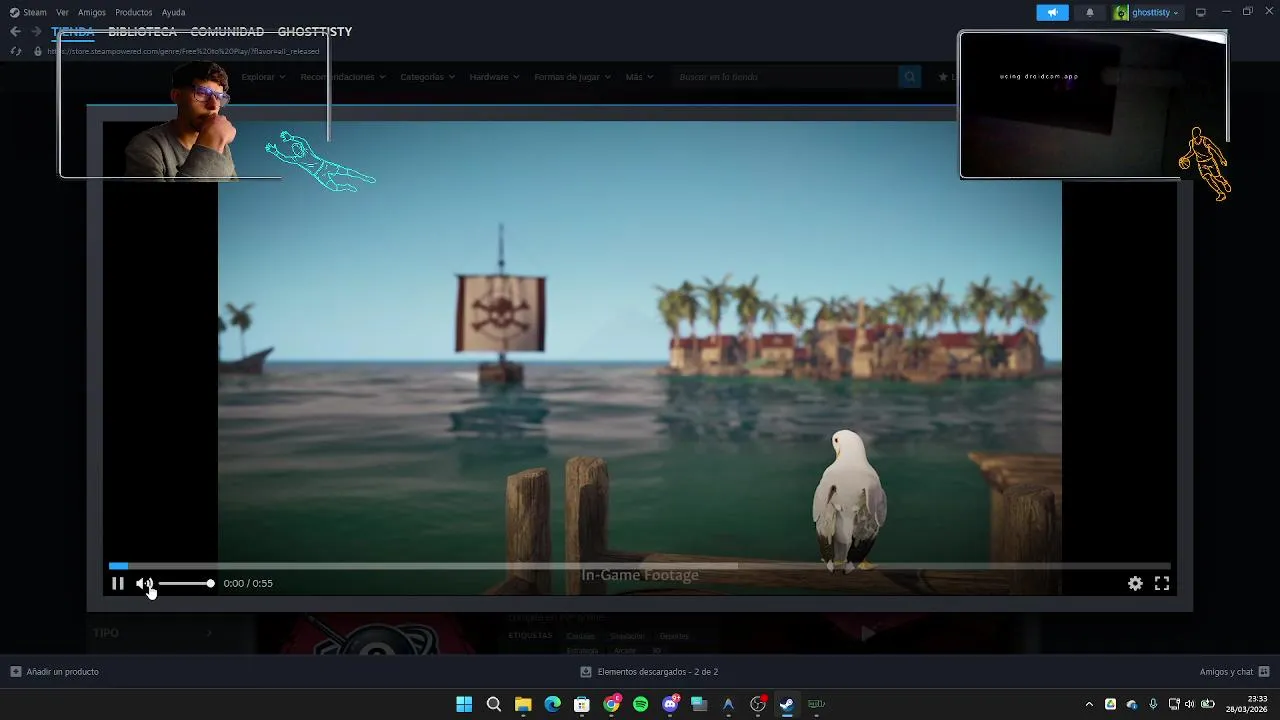This screenshot has height=720, width=1280.
Task: Click the store URL address field
Action: (x=183, y=51)
